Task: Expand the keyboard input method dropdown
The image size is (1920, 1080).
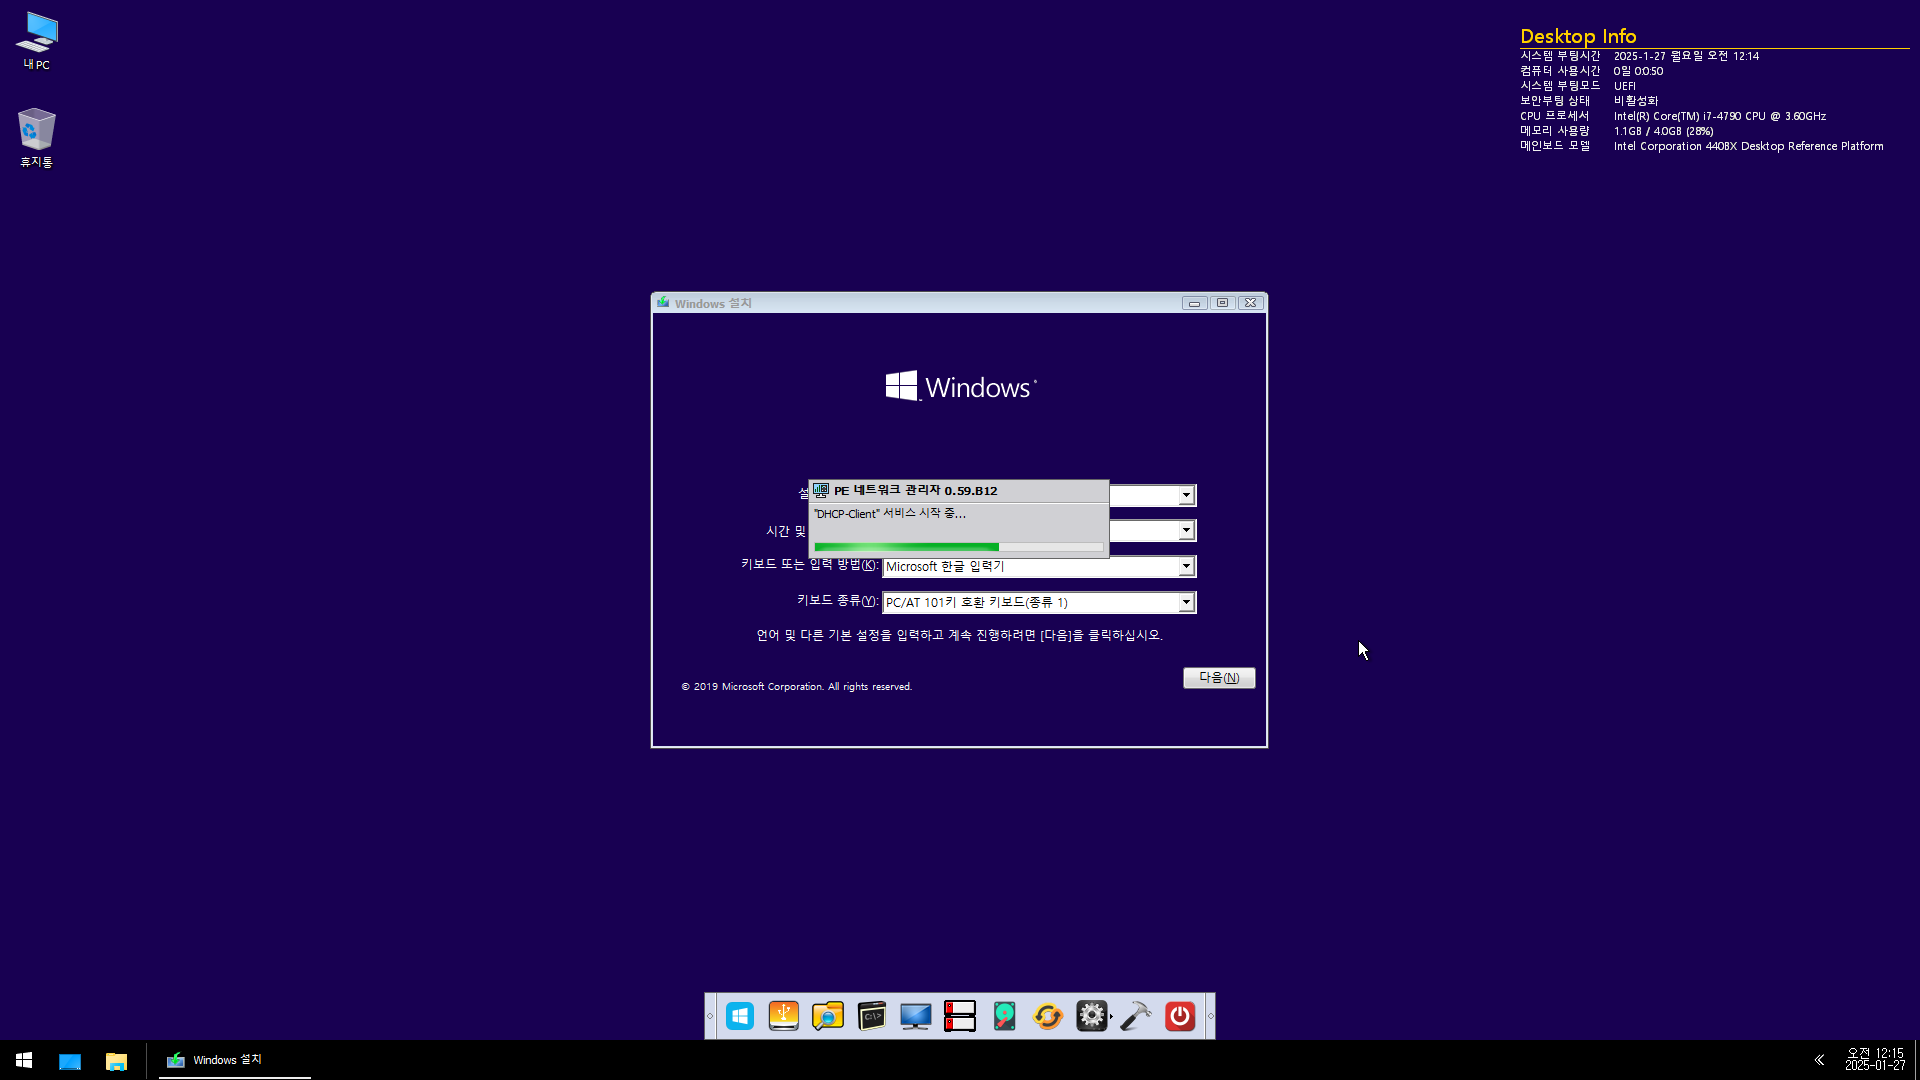Action: point(1186,567)
